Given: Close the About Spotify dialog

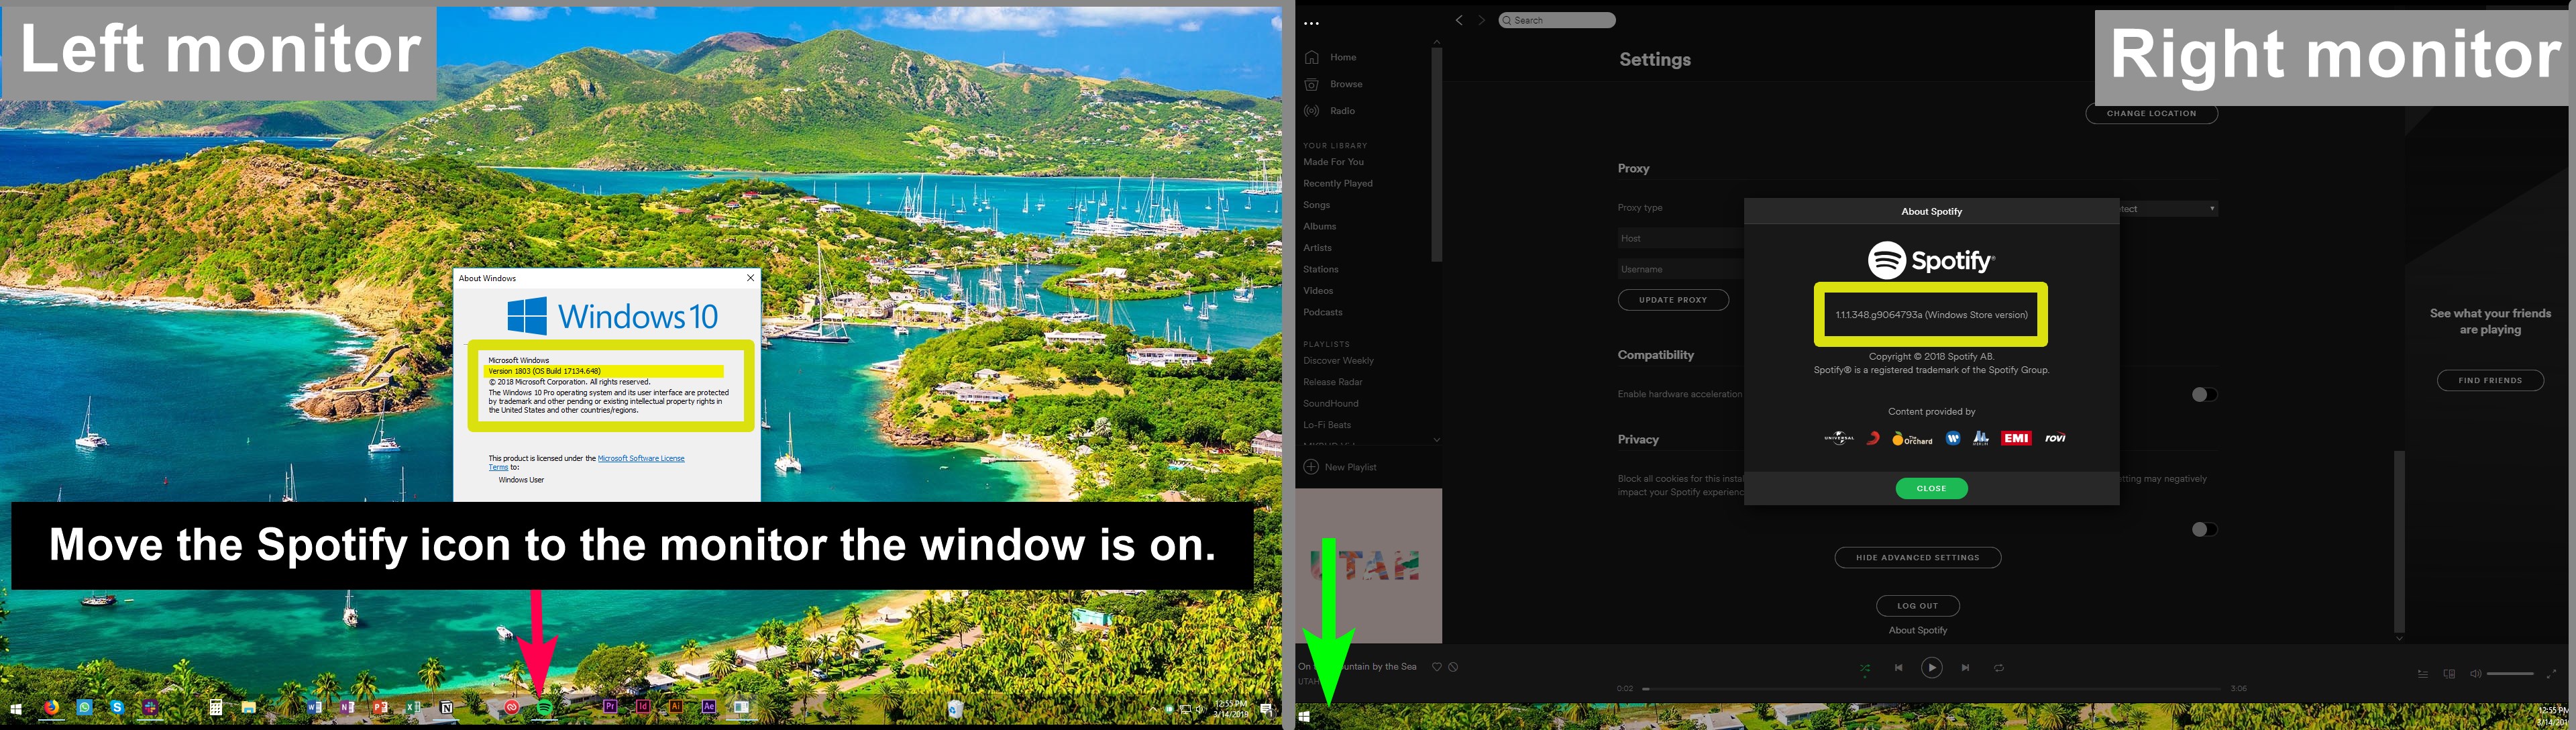Looking at the screenshot, I should tap(1931, 489).
